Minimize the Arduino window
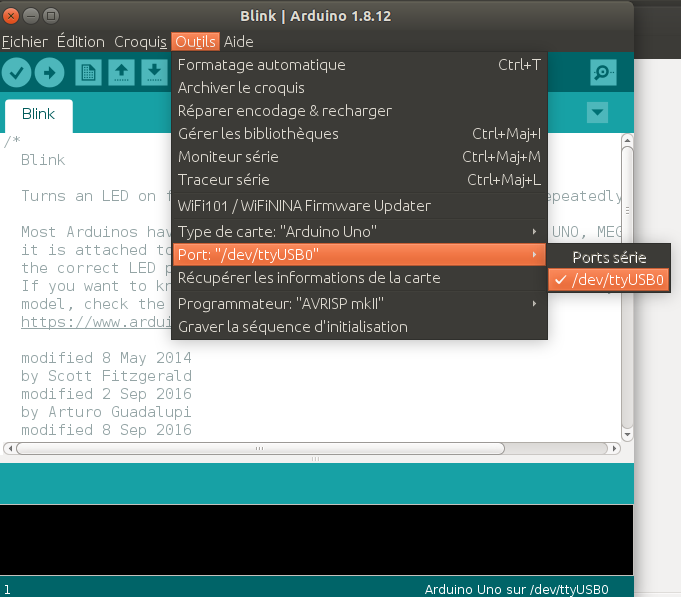The width and height of the screenshot is (681, 597). (31, 16)
